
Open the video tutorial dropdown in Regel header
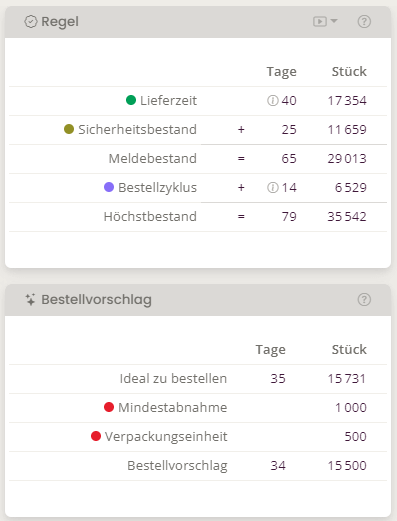point(334,21)
